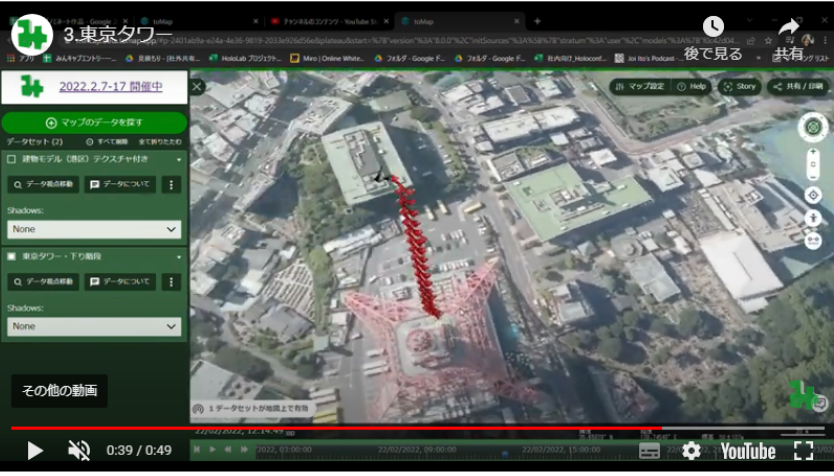
Task: Open the Story button
Action: tap(739, 87)
